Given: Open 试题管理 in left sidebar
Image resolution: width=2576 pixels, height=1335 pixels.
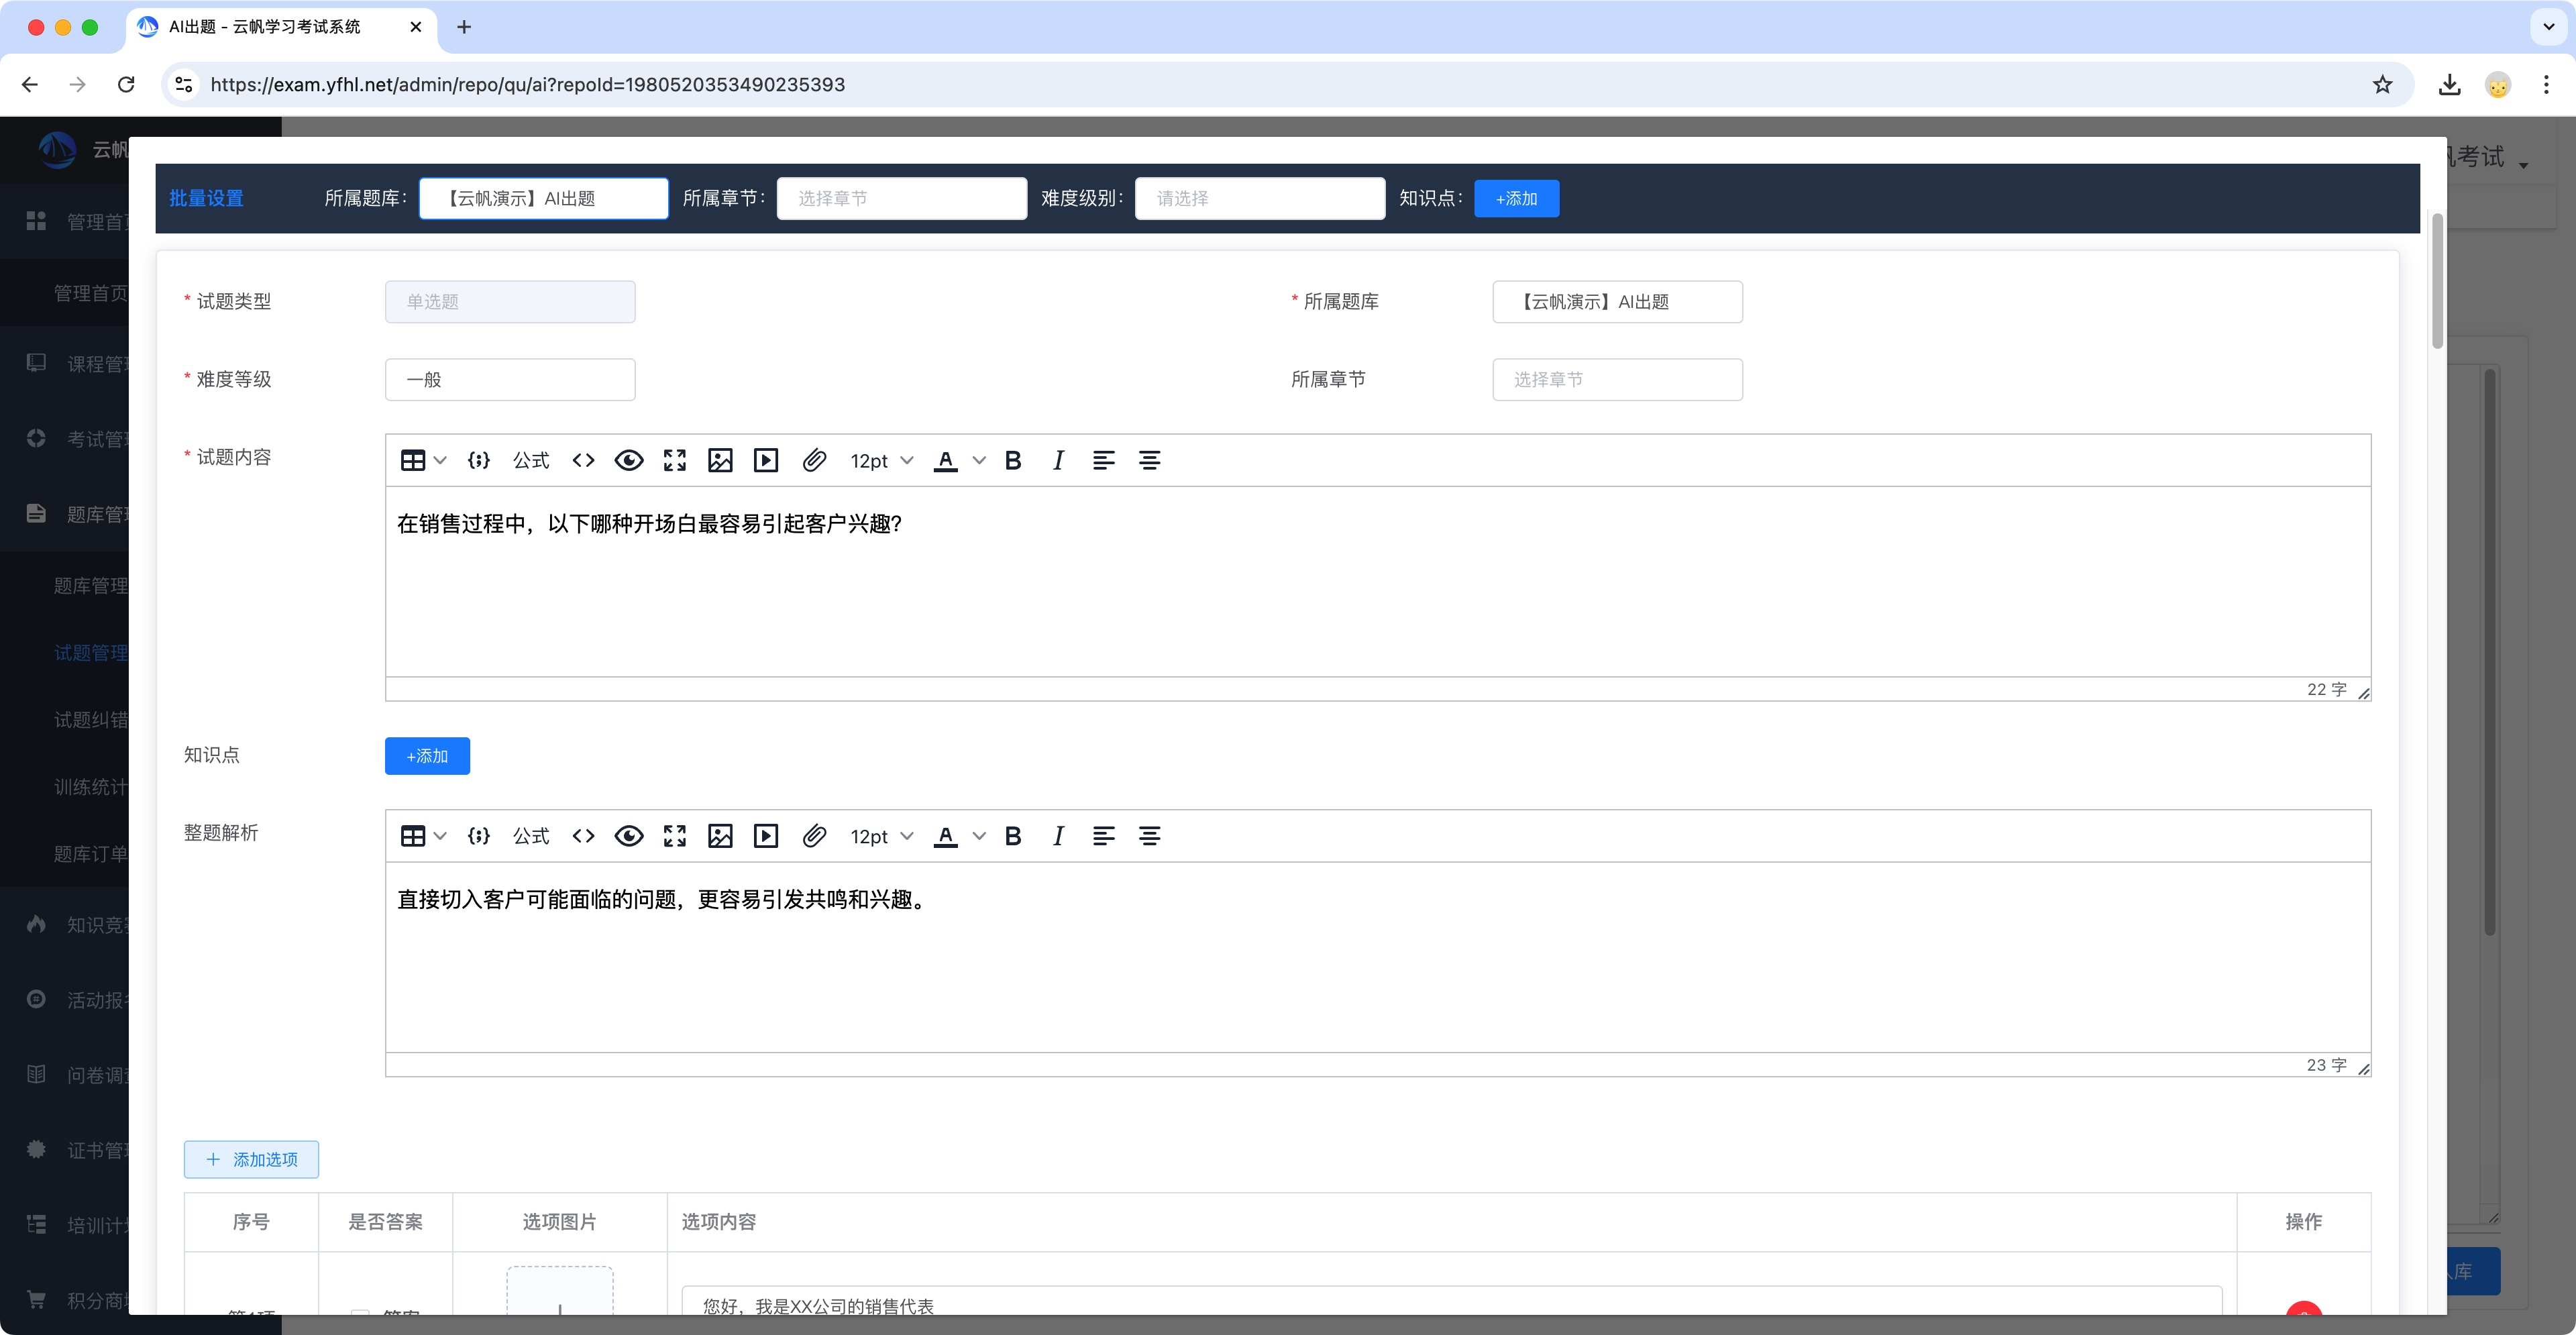Looking at the screenshot, I should pos(90,653).
